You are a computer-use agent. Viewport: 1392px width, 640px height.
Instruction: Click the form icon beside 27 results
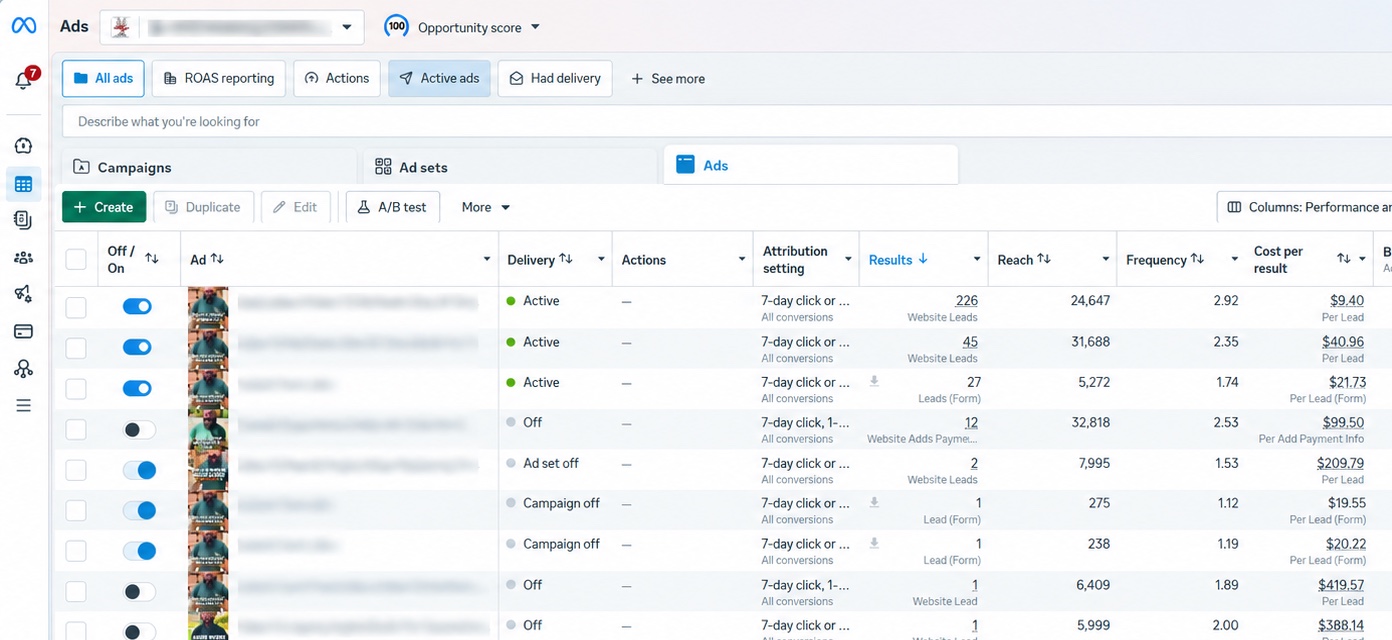coord(875,381)
